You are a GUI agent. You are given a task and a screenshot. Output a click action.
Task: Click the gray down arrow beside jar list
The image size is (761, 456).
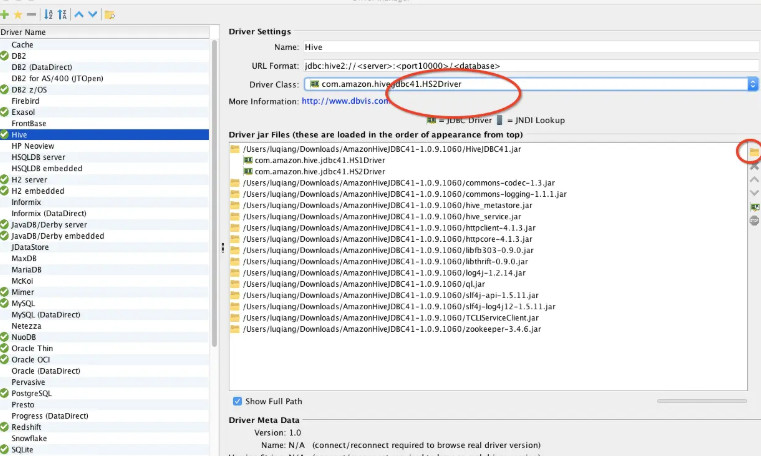(x=754, y=193)
